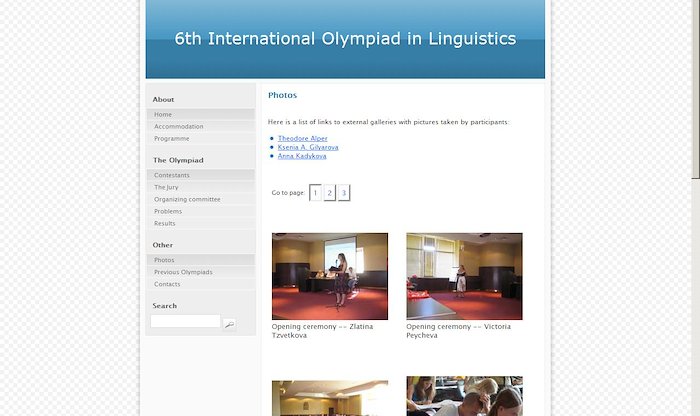This screenshot has height=416, width=700.
Task: Click the 'Opening ceremony -- Zlatina Tzvetkova' caption
Action: (x=322, y=331)
